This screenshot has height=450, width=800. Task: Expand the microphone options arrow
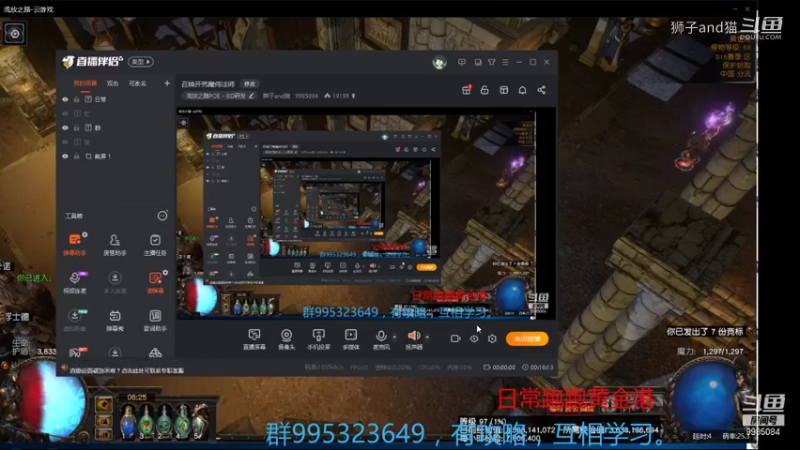tap(394, 337)
